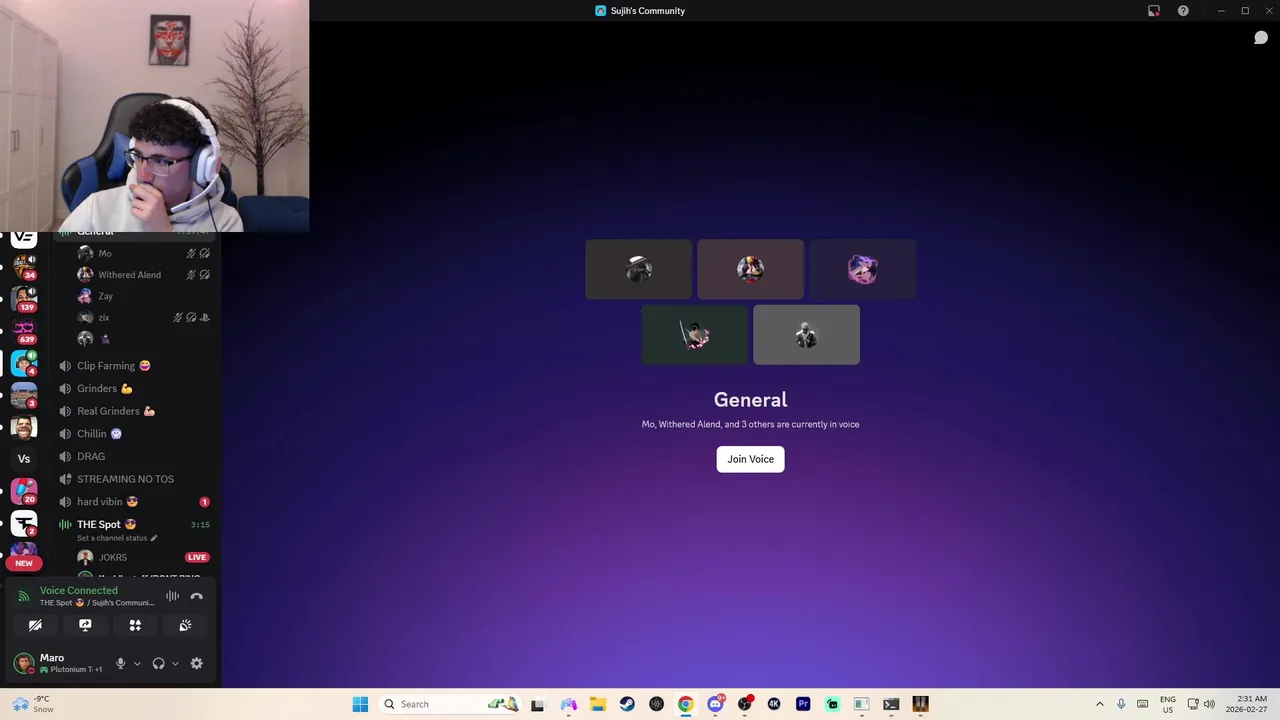Click the gray hooded avatar participant tile
This screenshot has width=1280, height=720.
tap(806, 335)
